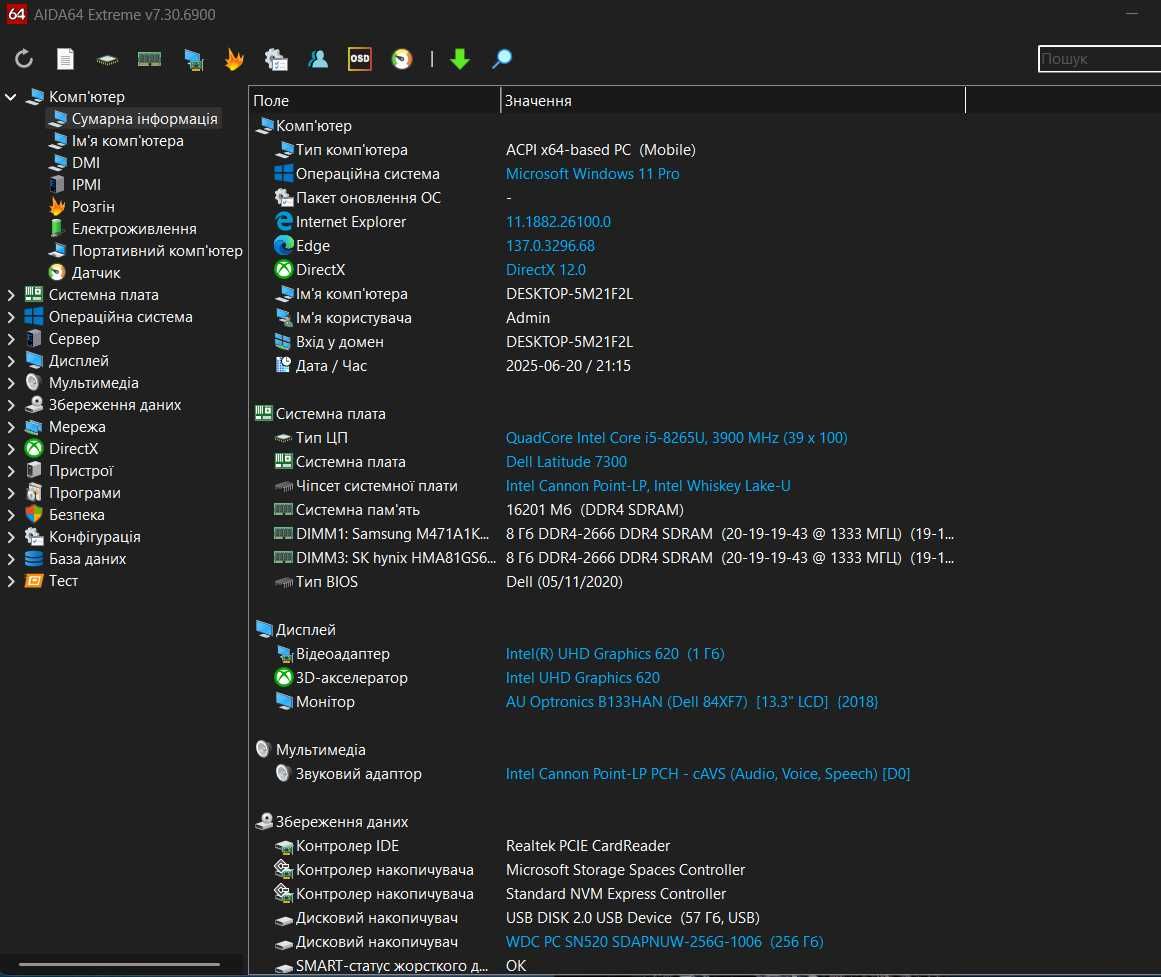The height and width of the screenshot is (977, 1161).
Task: Open the Report document icon
Action: (x=65, y=59)
